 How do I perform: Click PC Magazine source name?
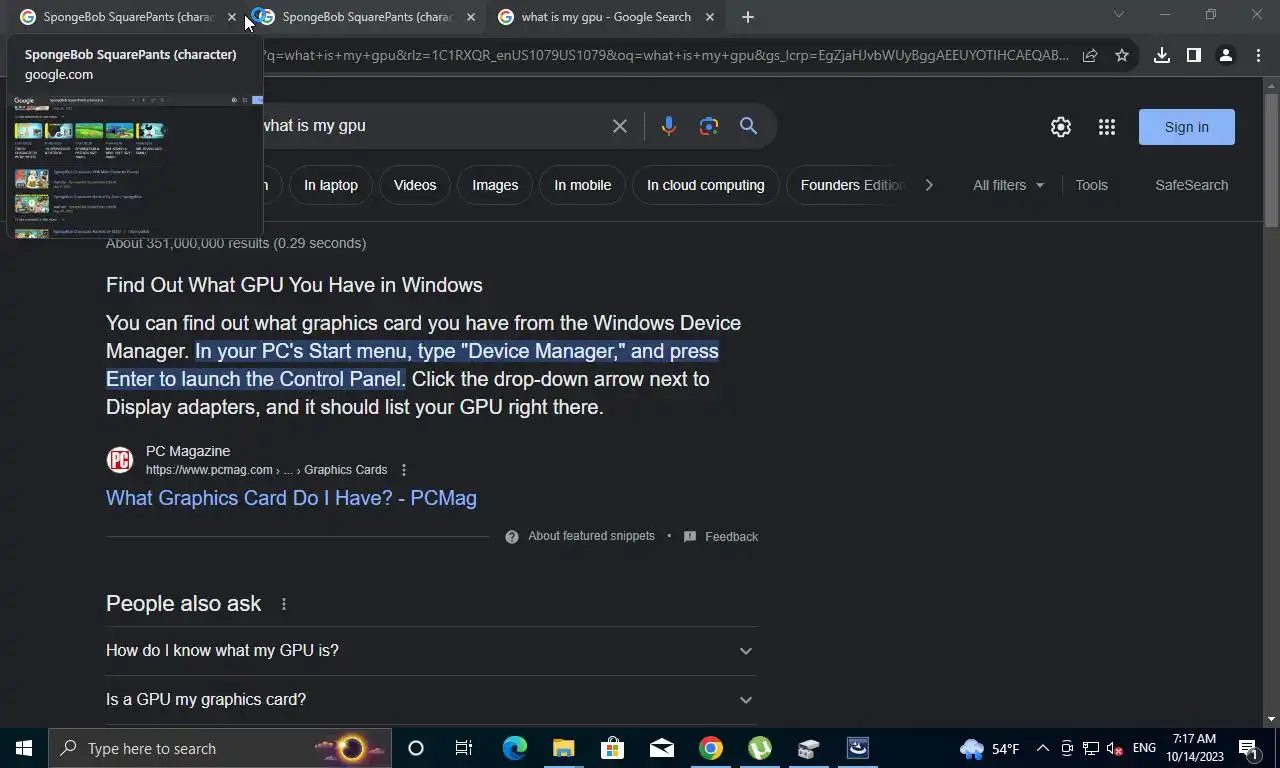(x=188, y=451)
